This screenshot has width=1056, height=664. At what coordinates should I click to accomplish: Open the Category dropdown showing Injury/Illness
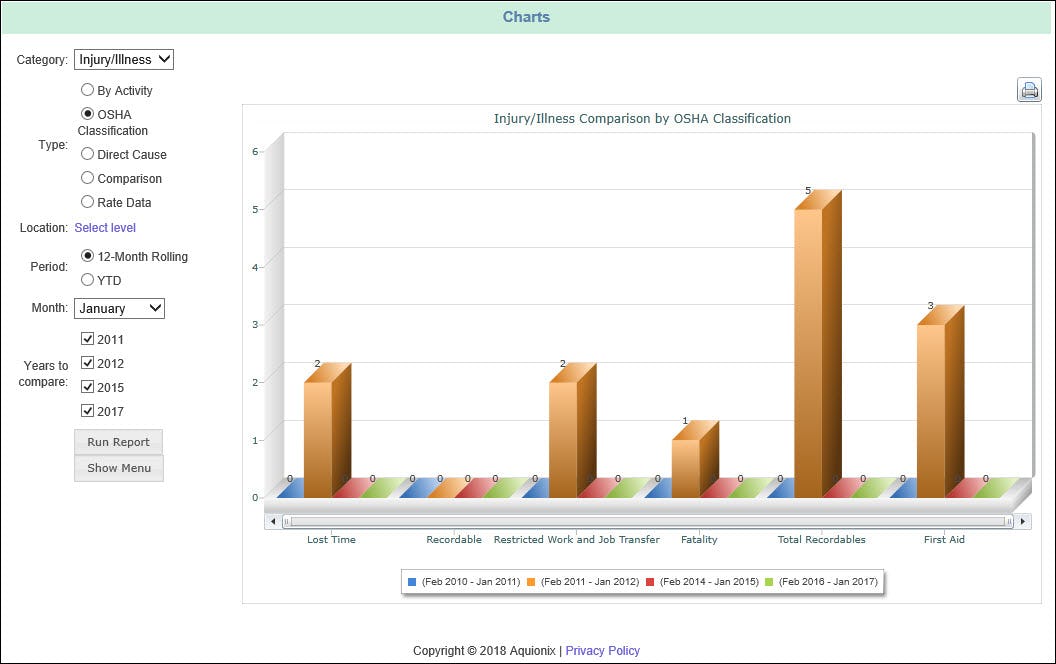pos(123,59)
